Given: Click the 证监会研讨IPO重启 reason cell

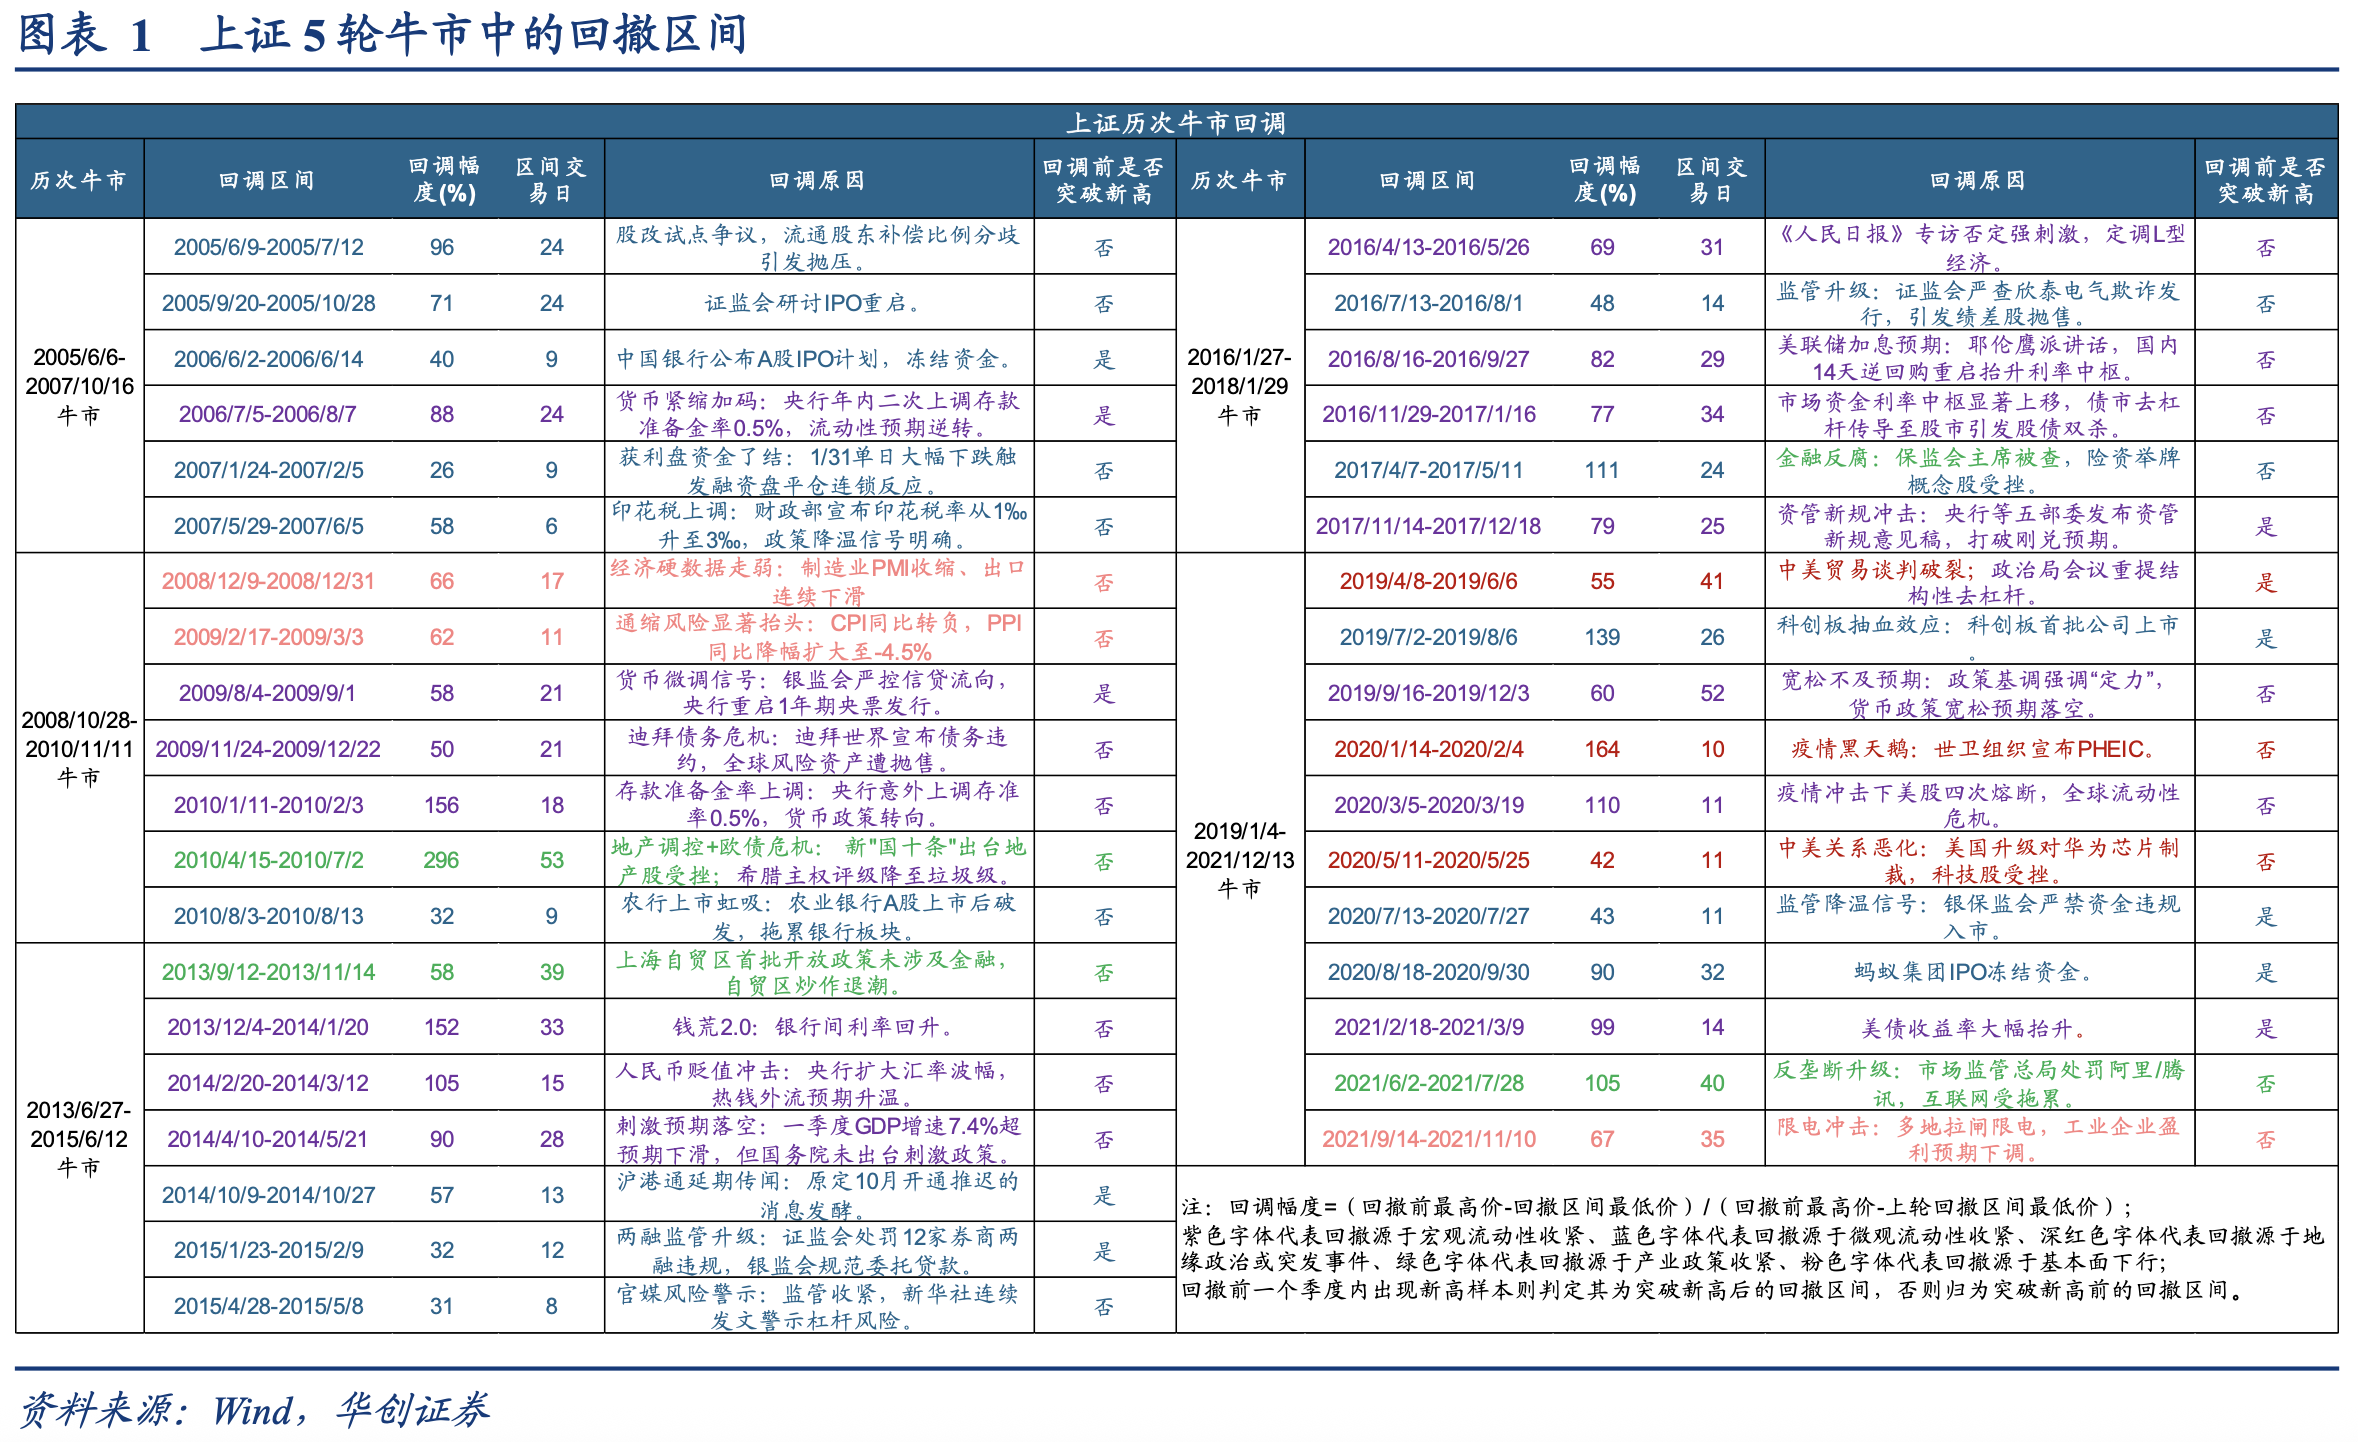Looking at the screenshot, I should (x=812, y=303).
